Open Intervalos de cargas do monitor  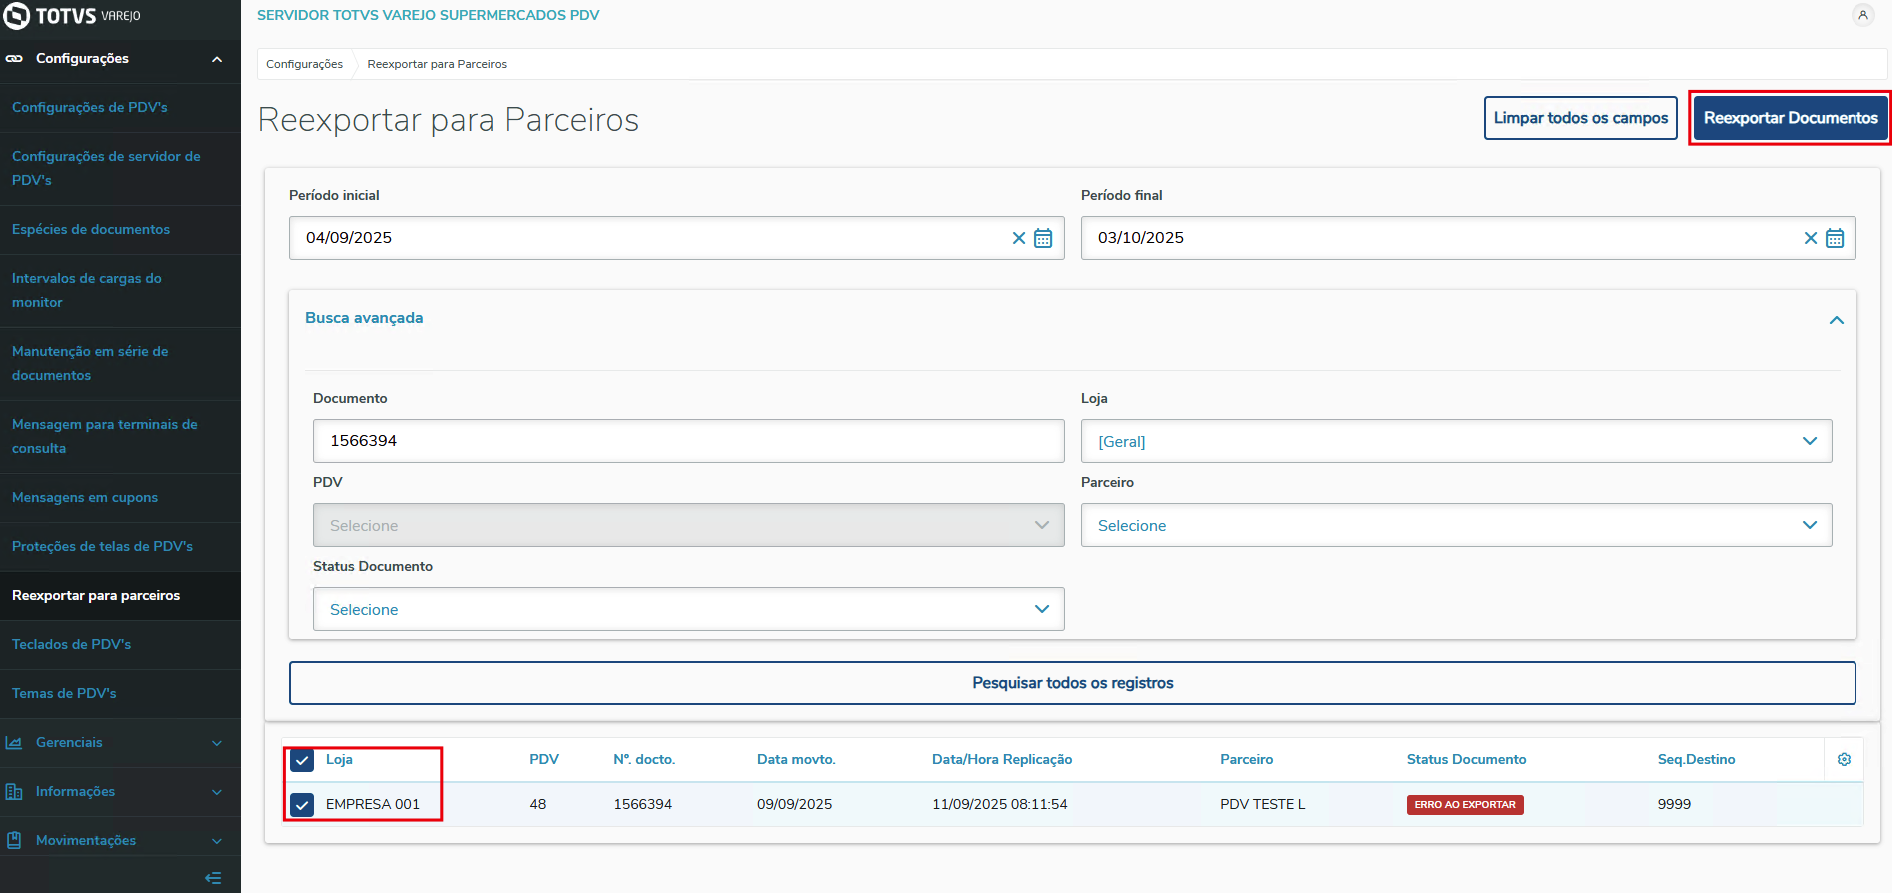[x=120, y=291]
